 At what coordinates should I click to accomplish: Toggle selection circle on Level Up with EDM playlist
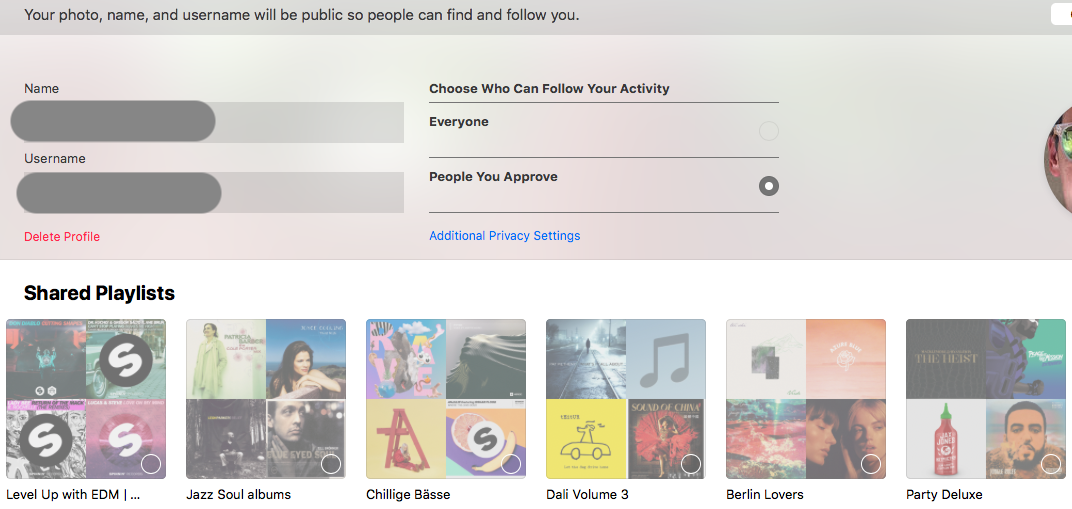pos(150,464)
